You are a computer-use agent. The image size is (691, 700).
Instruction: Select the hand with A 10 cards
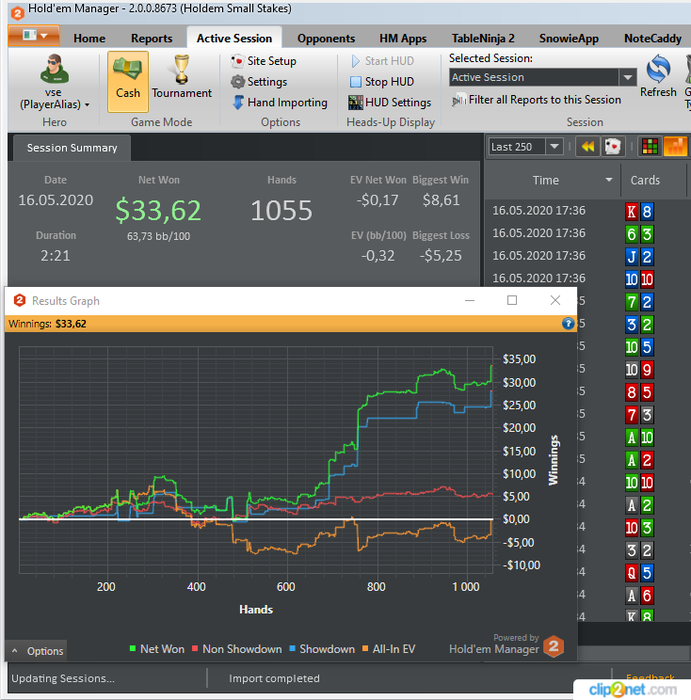click(639, 437)
